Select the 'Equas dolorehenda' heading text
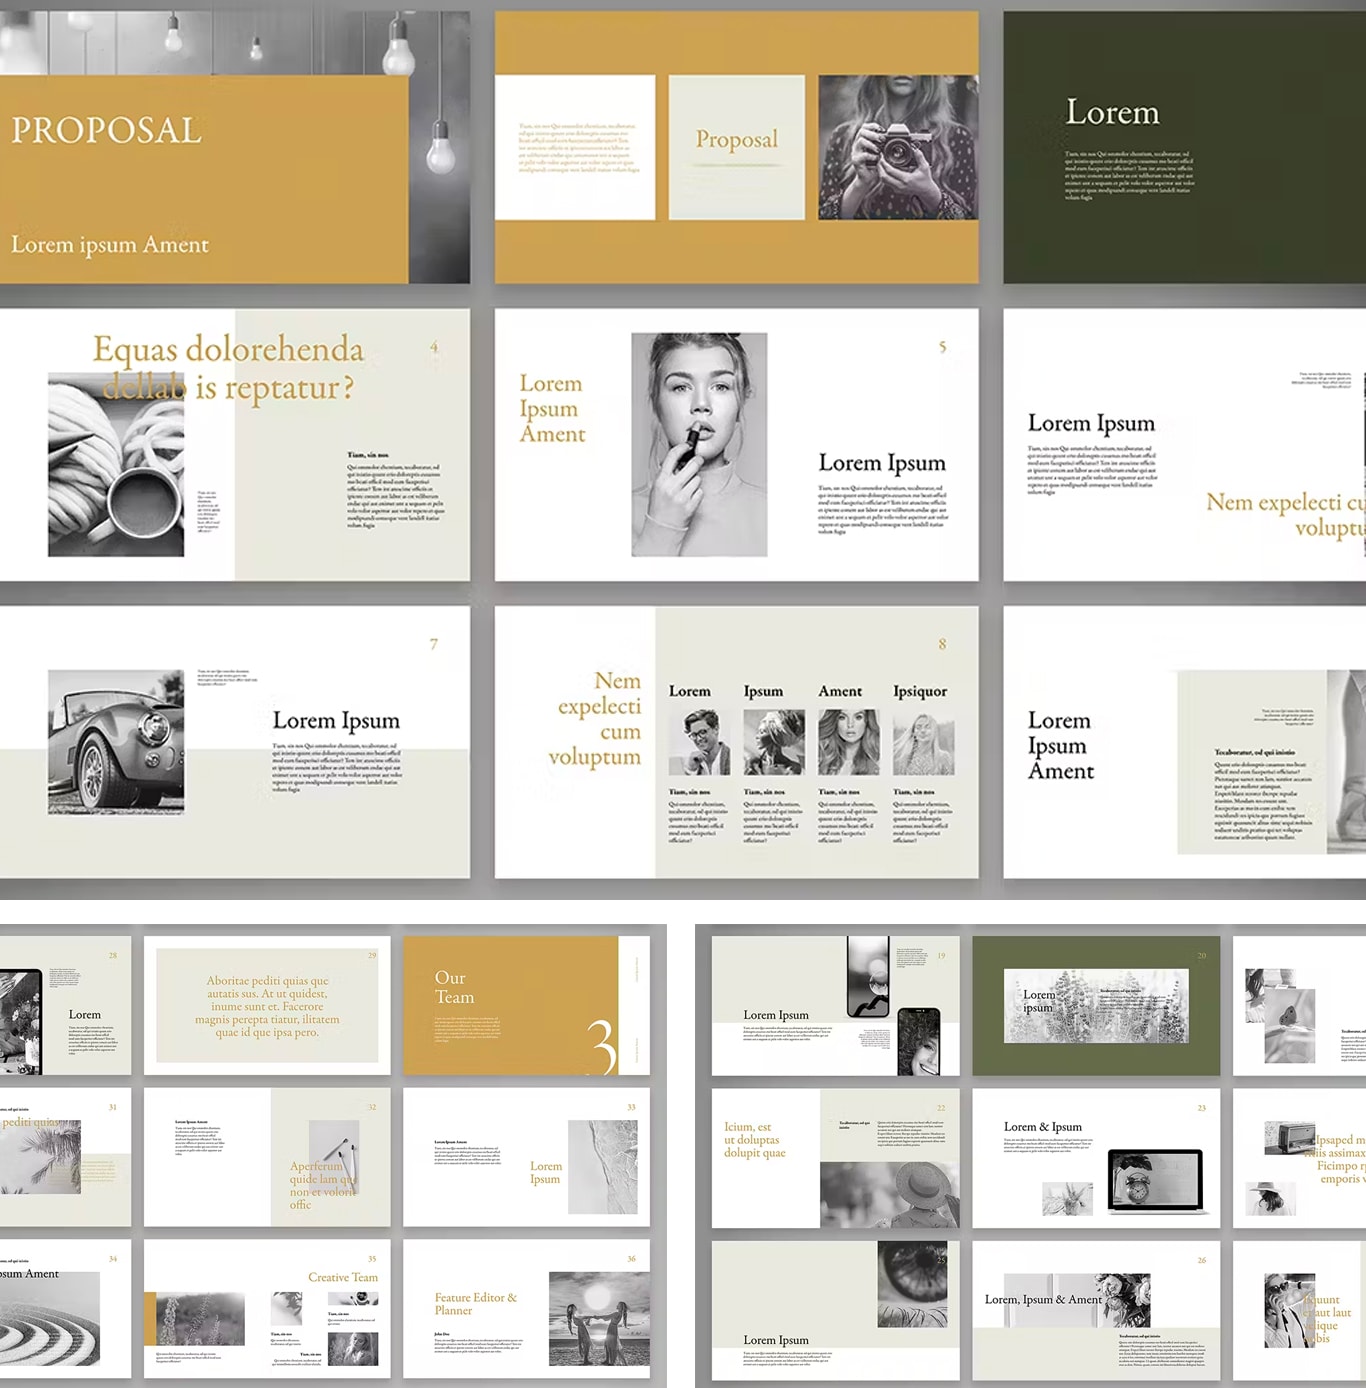Image resolution: width=1366 pixels, height=1388 pixels. click(x=228, y=350)
